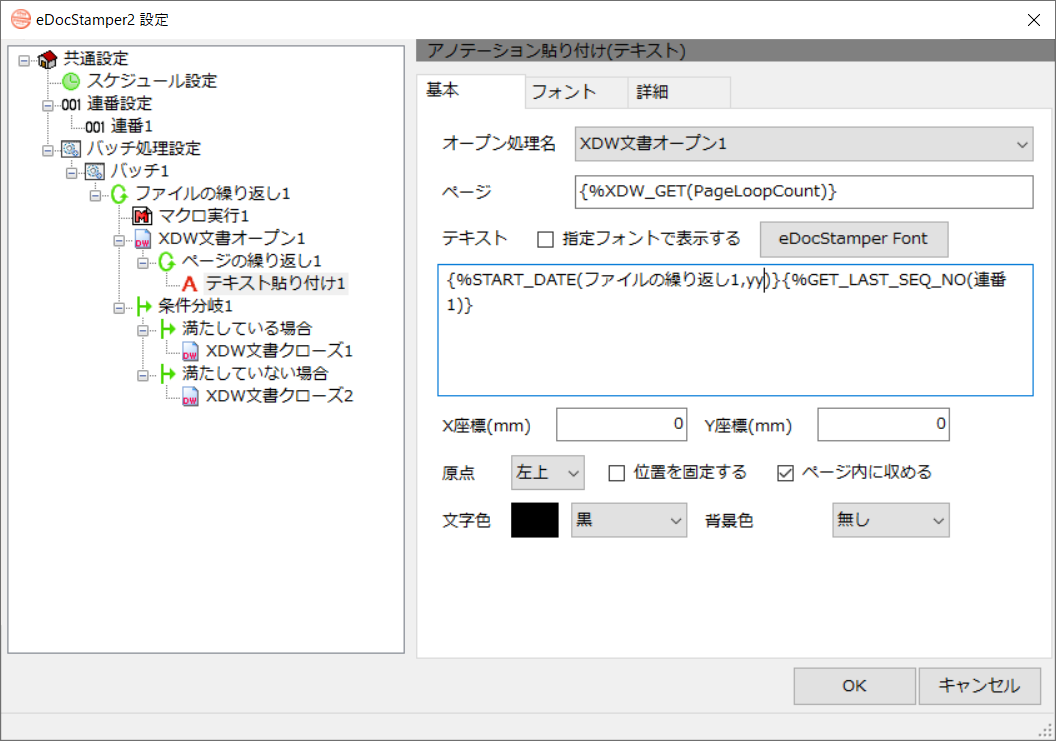The height and width of the screenshot is (741, 1056).
Task: Open the 原点 左上 dropdown
Action: 548,473
